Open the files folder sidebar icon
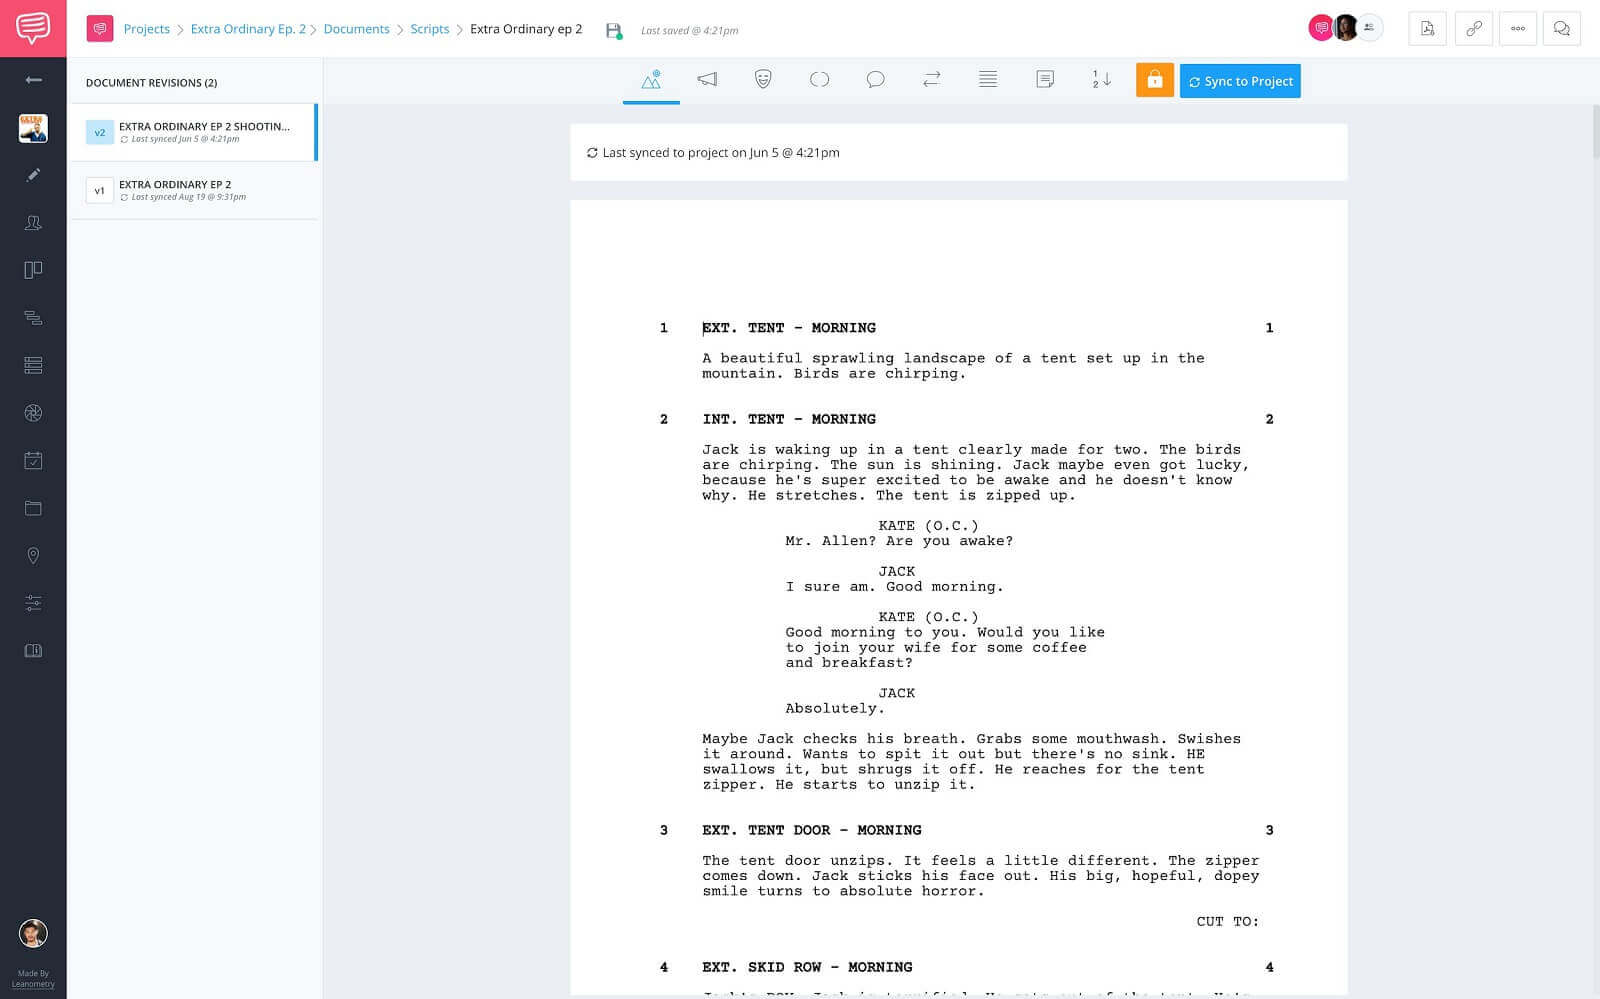 [33, 508]
